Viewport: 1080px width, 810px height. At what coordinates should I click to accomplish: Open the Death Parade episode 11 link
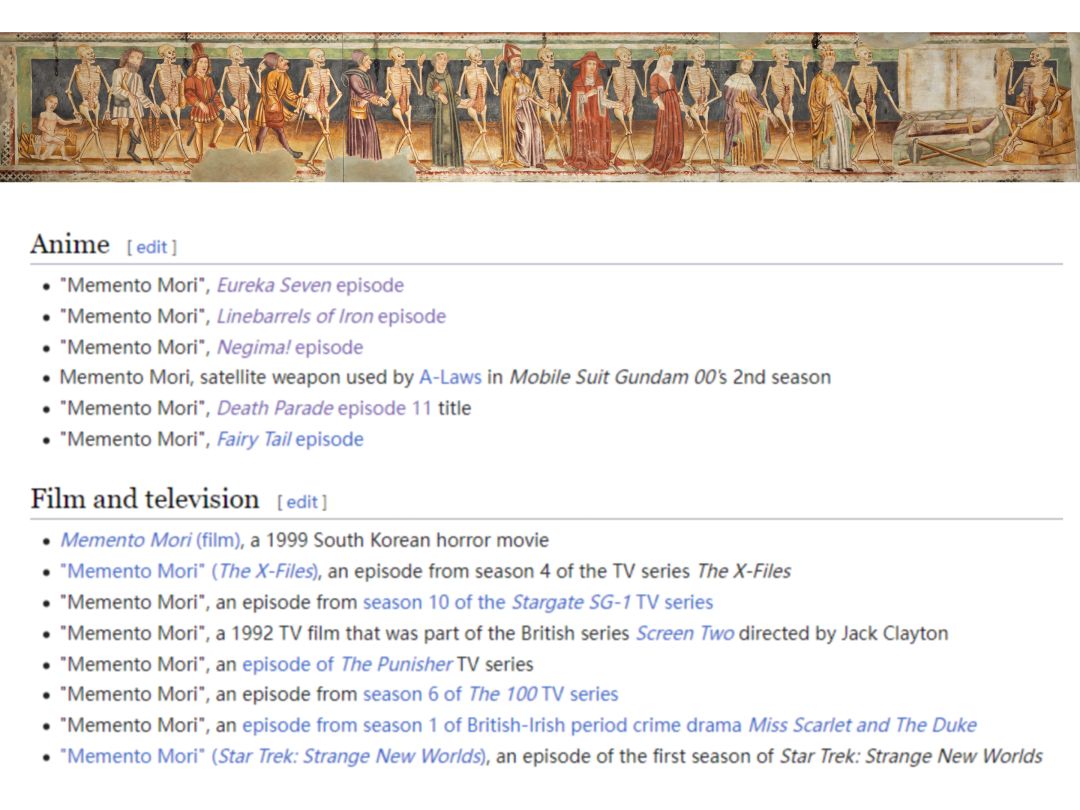pos(324,408)
